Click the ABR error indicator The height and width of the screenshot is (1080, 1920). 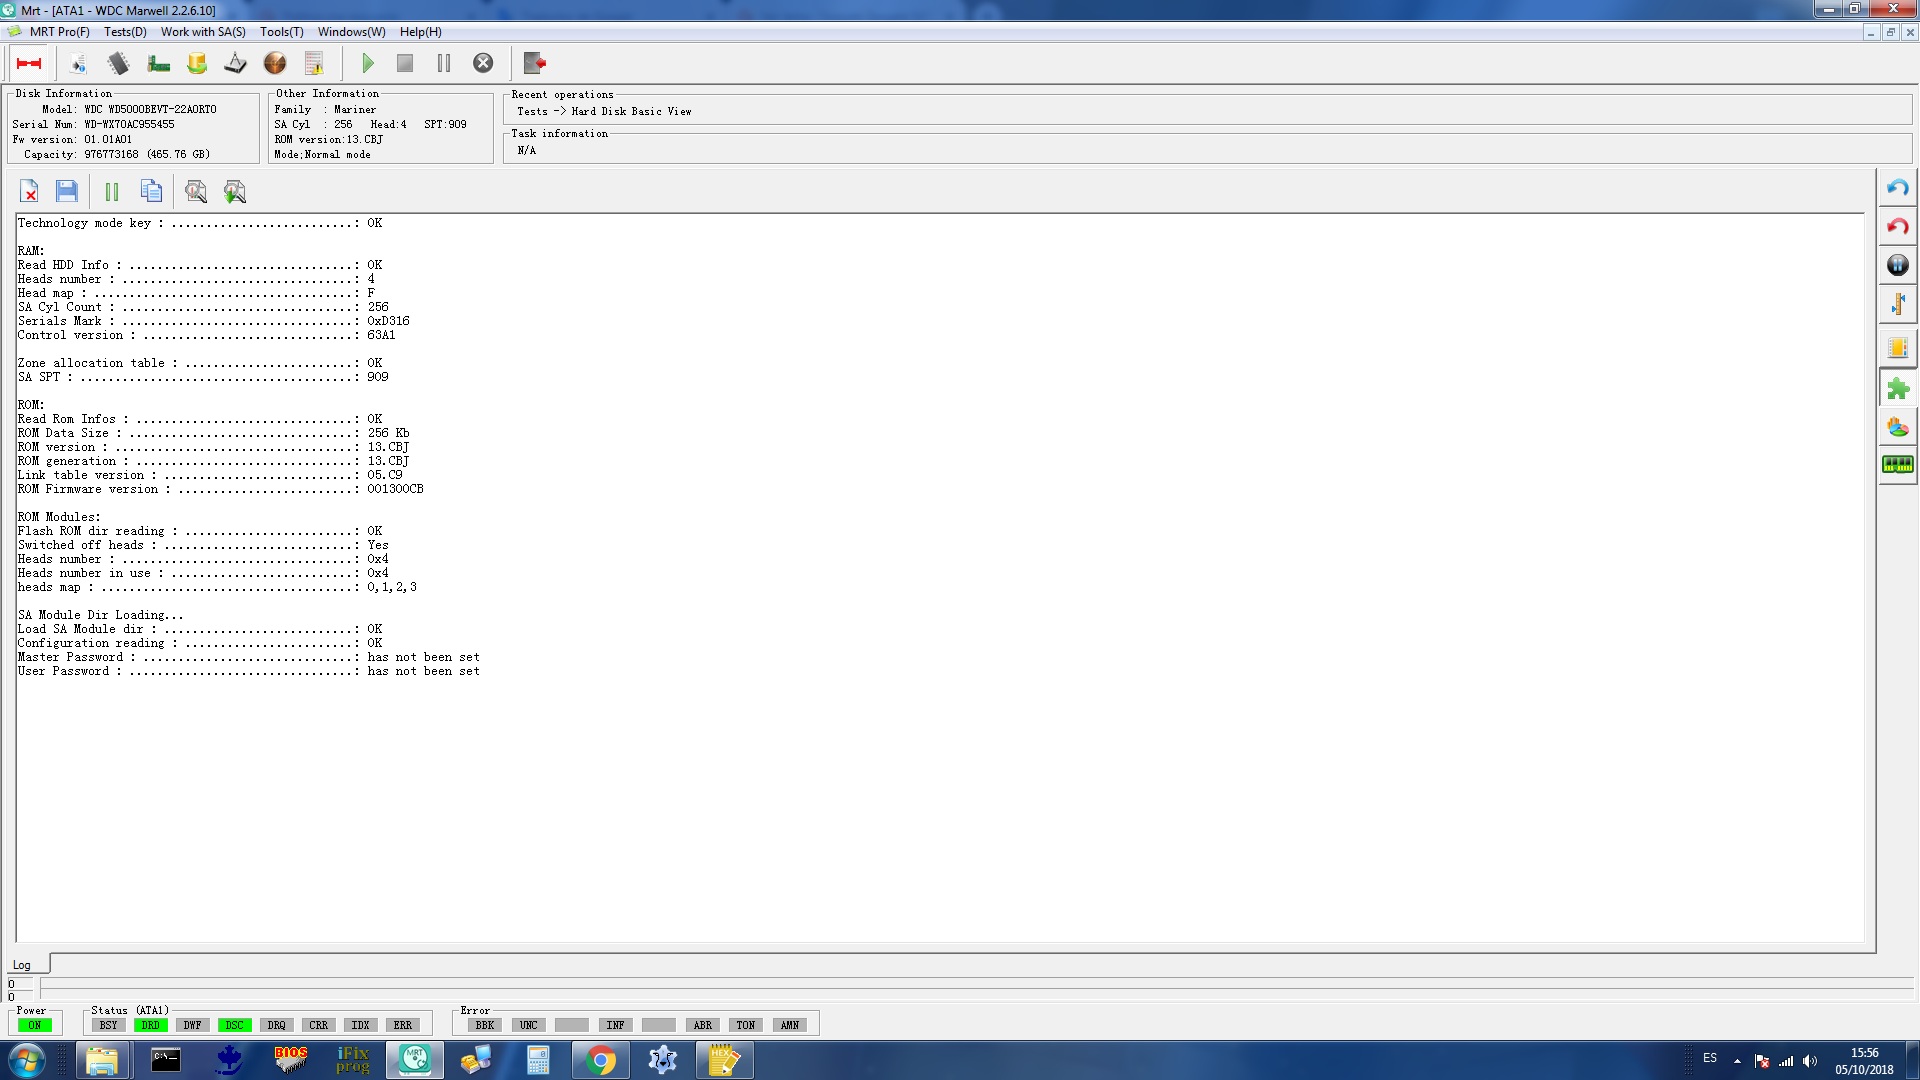[x=703, y=1025]
